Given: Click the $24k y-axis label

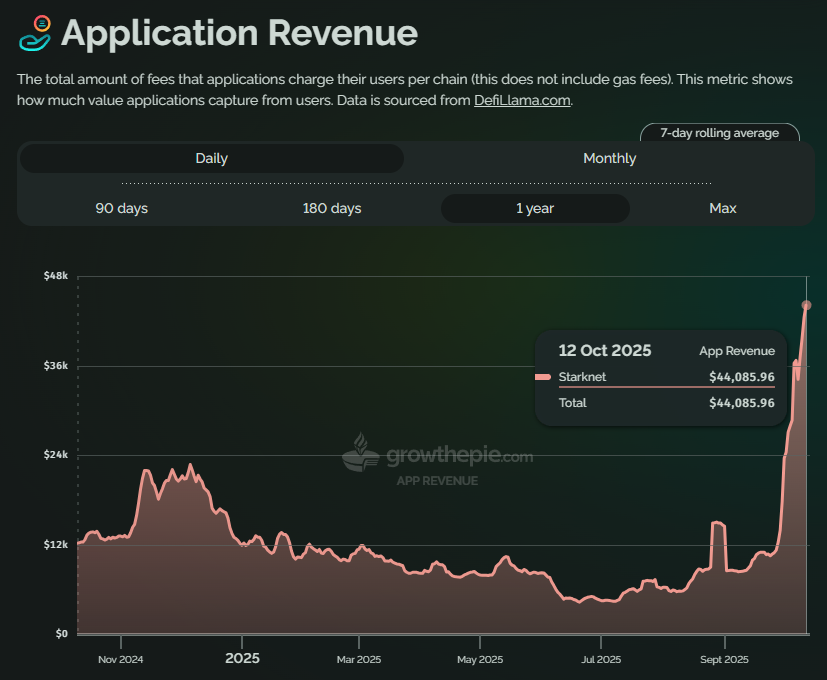Looking at the screenshot, I should [56, 455].
